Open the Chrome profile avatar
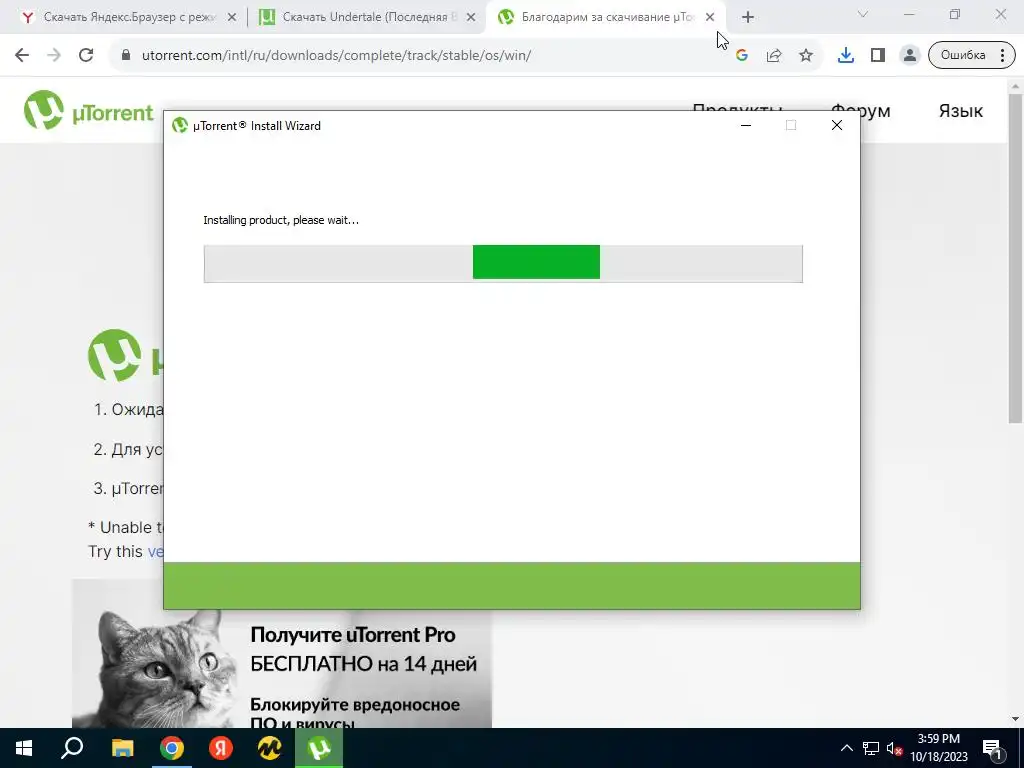 910,56
